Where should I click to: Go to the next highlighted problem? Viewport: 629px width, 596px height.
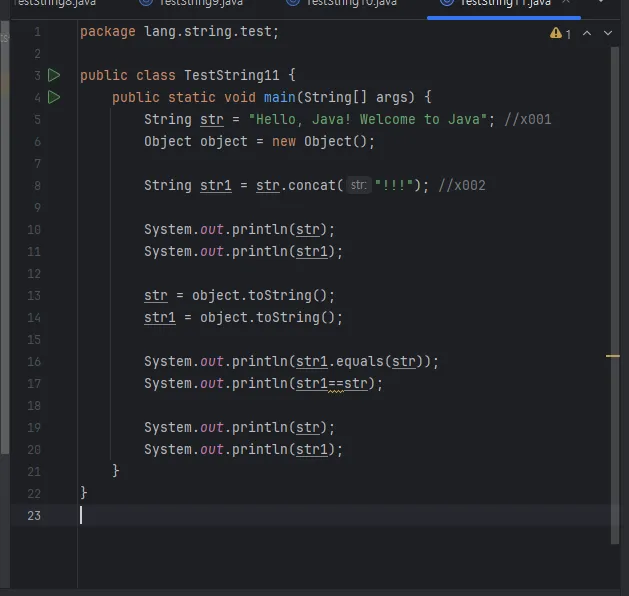point(608,33)
